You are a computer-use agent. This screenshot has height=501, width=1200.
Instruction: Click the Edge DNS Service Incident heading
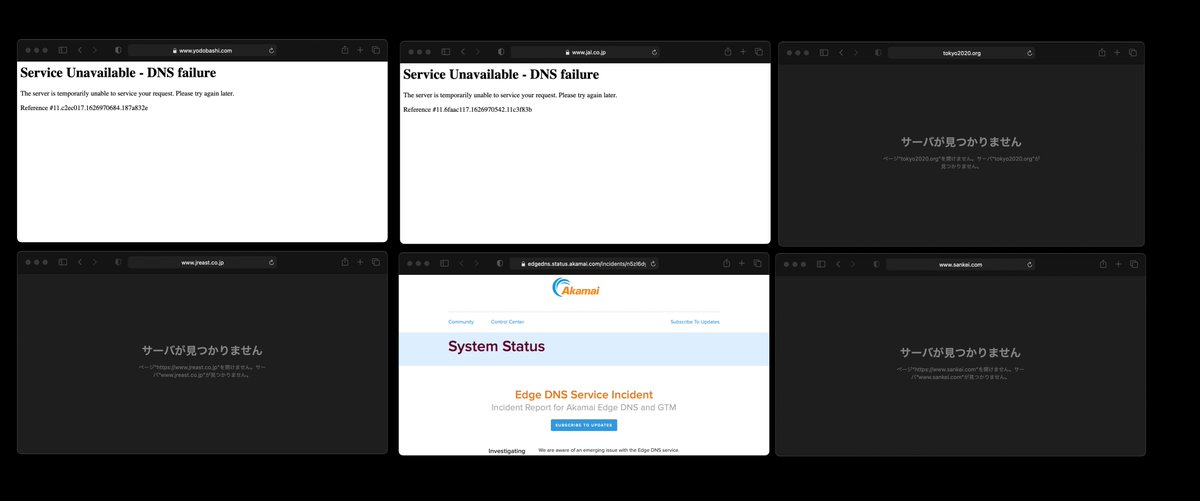[x=583, y=395]
